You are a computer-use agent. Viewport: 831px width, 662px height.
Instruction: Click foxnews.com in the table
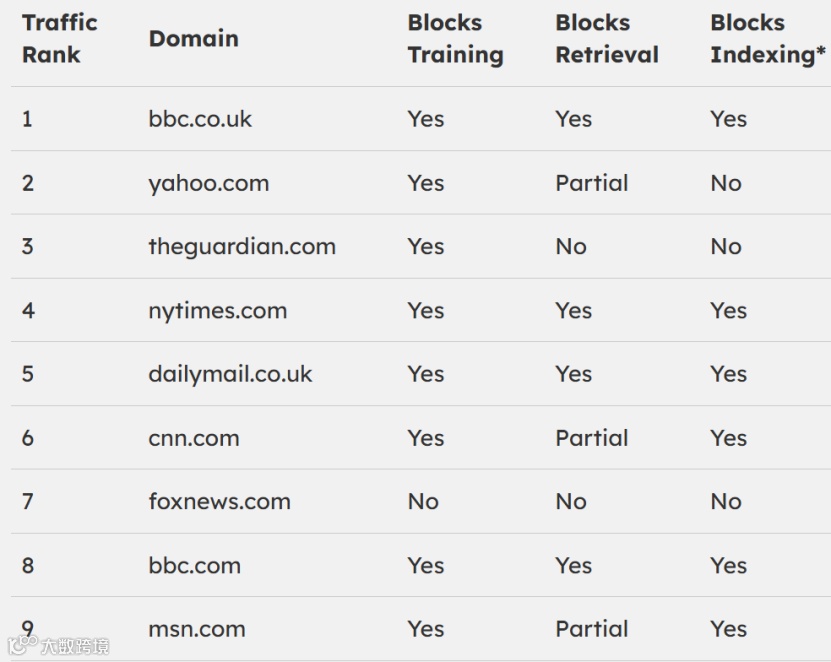(219, 501)
